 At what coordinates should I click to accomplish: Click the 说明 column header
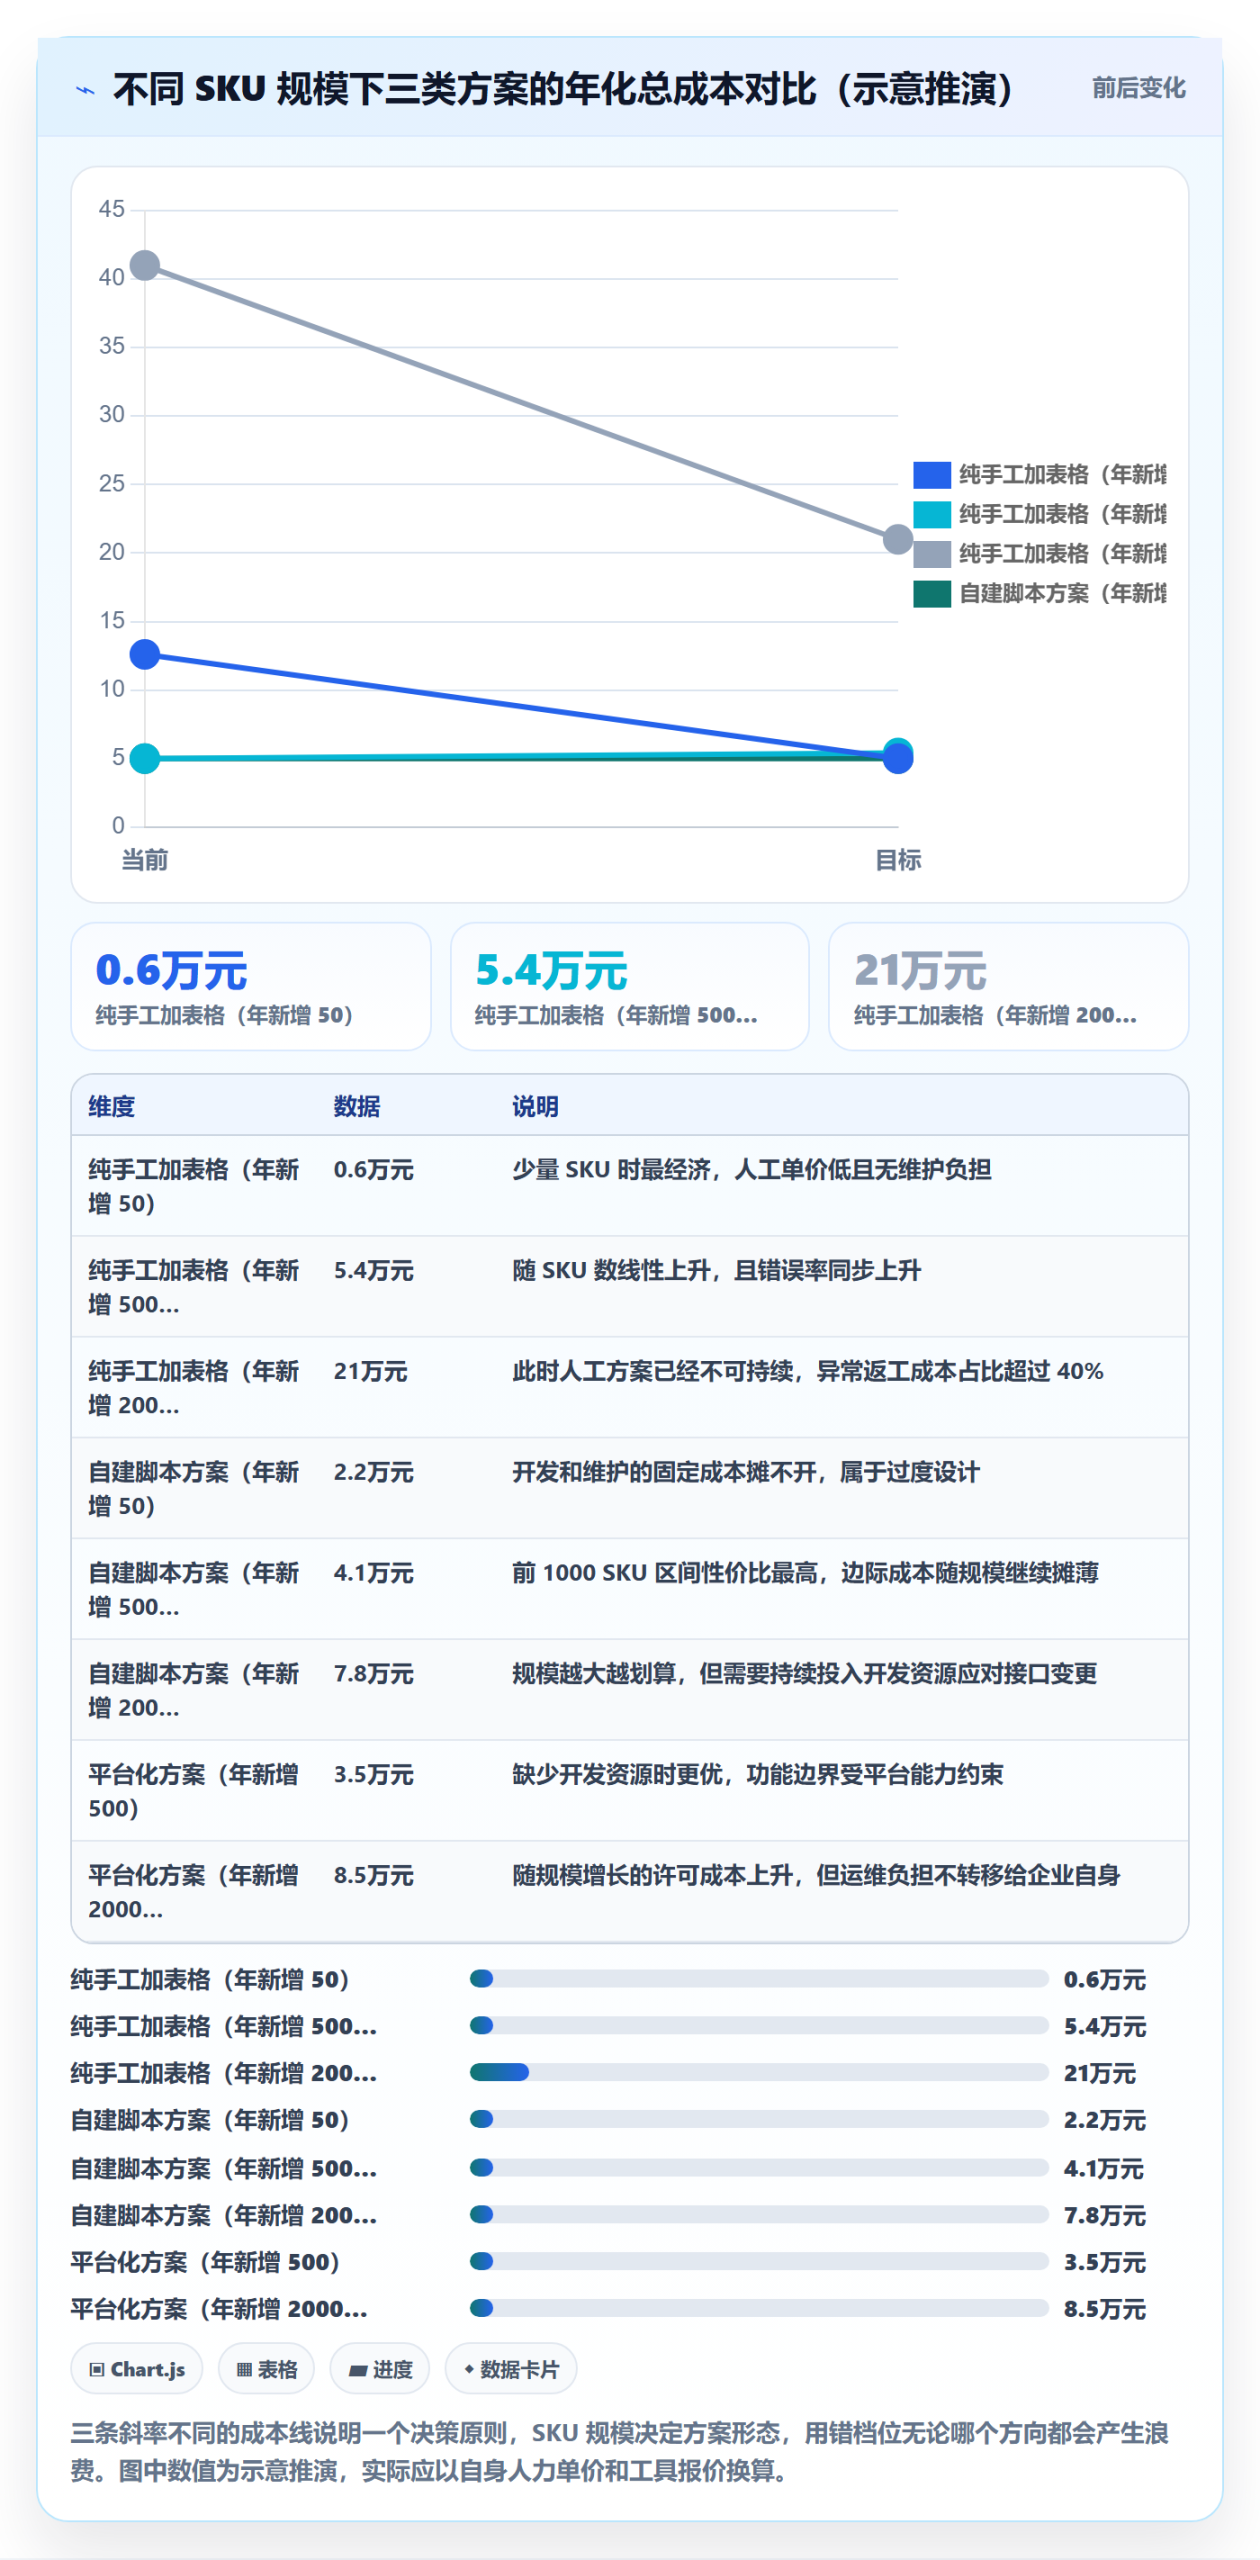pyautogui.click(x=535, y=1106)
